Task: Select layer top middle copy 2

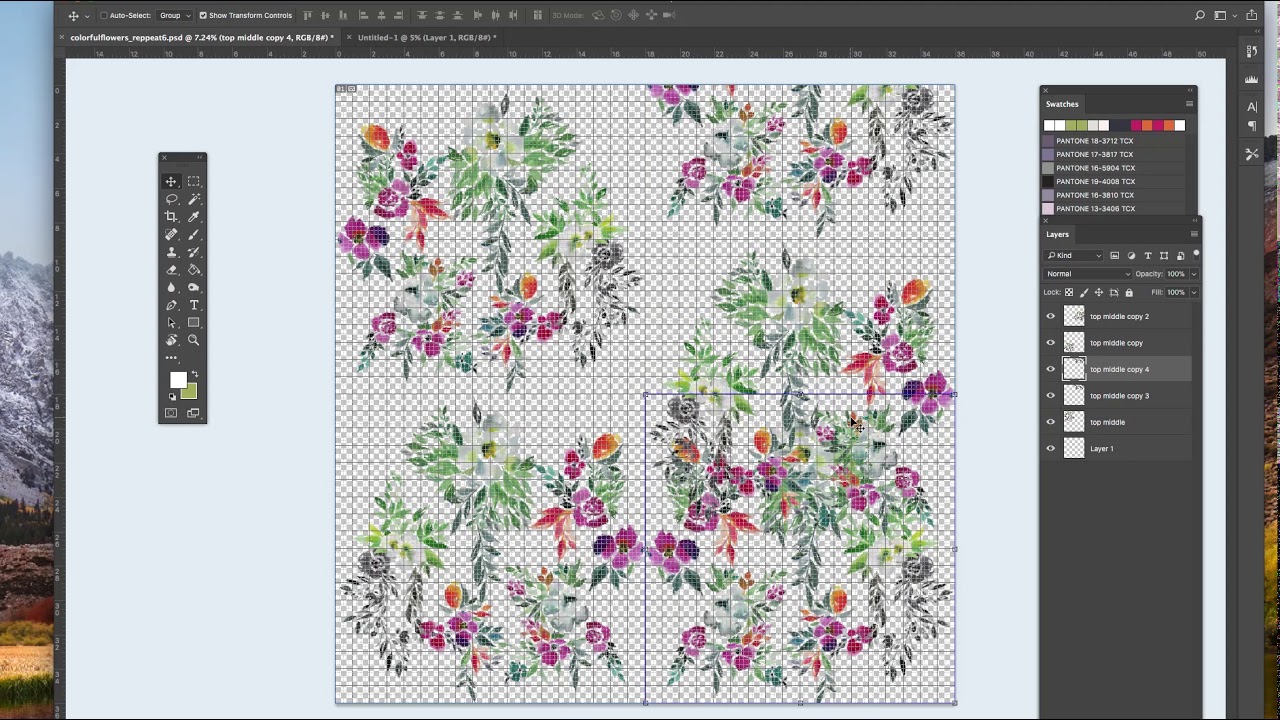Action: pos(1119,316)
